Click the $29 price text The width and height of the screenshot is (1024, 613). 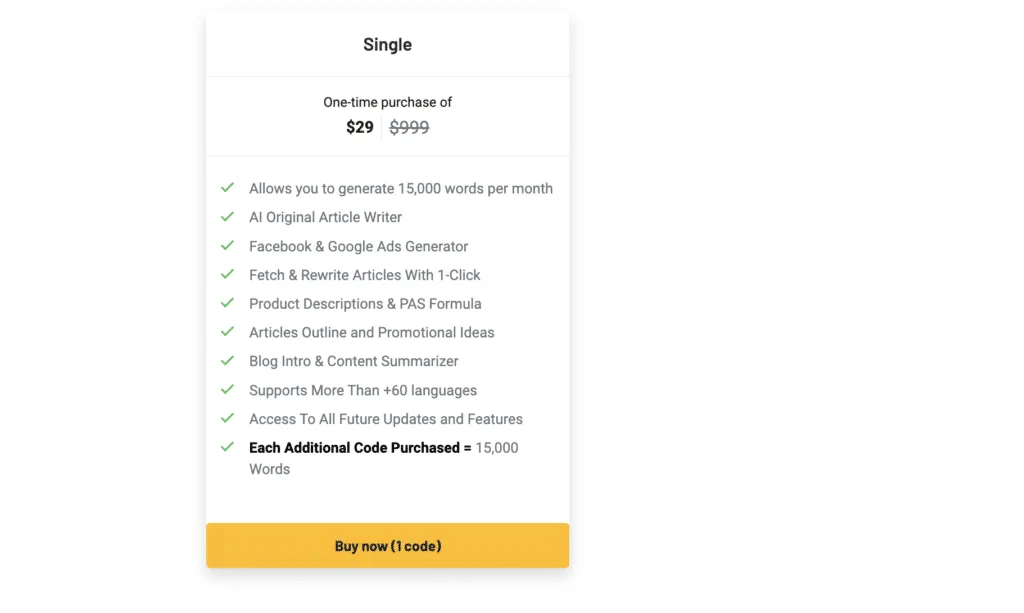click(x=360, y=127)
